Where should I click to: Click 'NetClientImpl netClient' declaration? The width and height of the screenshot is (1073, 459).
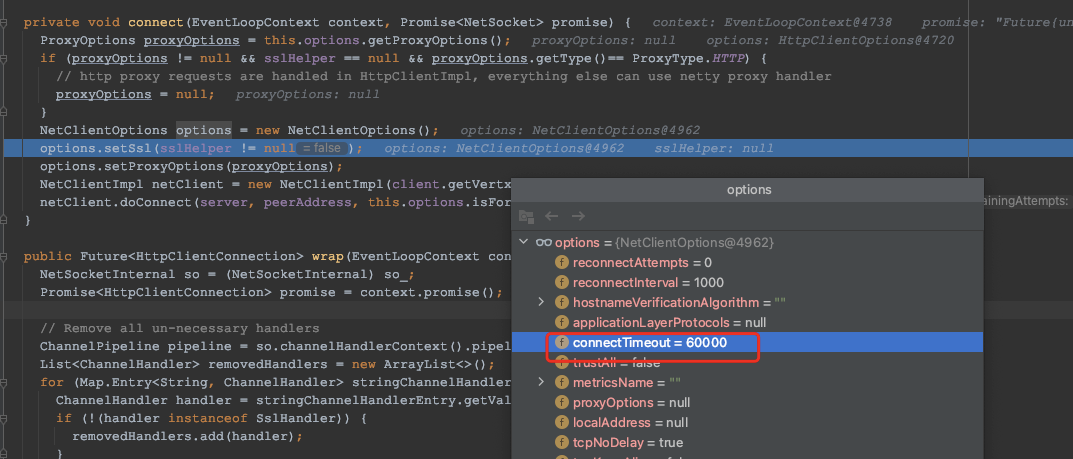coord(131,184)
